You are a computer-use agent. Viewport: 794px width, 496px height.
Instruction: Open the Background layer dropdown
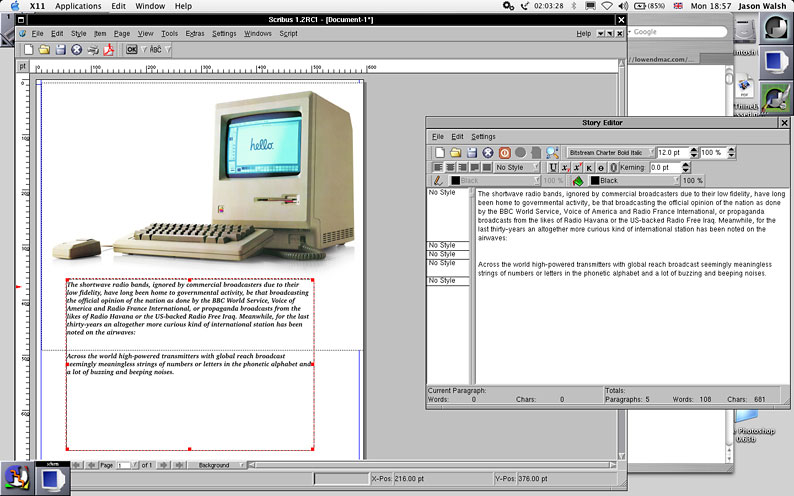218,466
